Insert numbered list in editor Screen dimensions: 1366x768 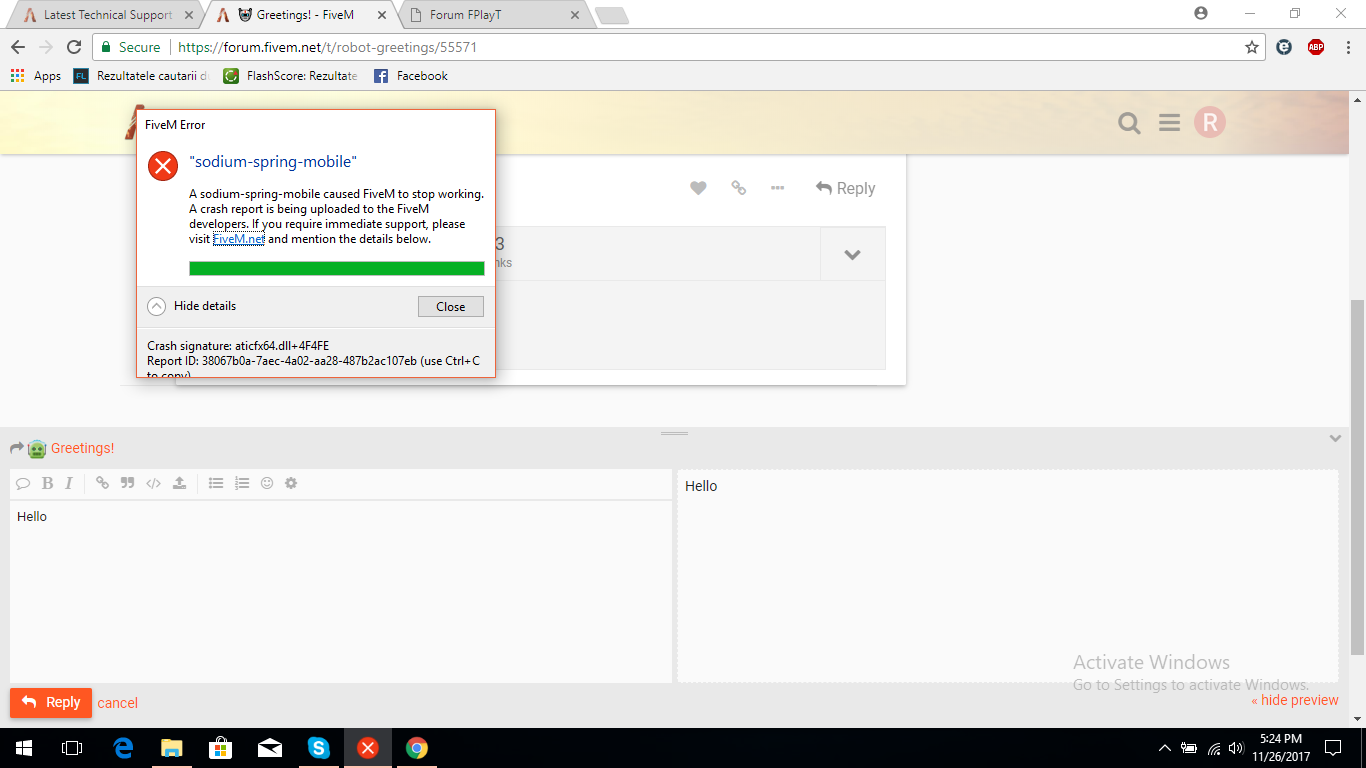tap(241, 483)
